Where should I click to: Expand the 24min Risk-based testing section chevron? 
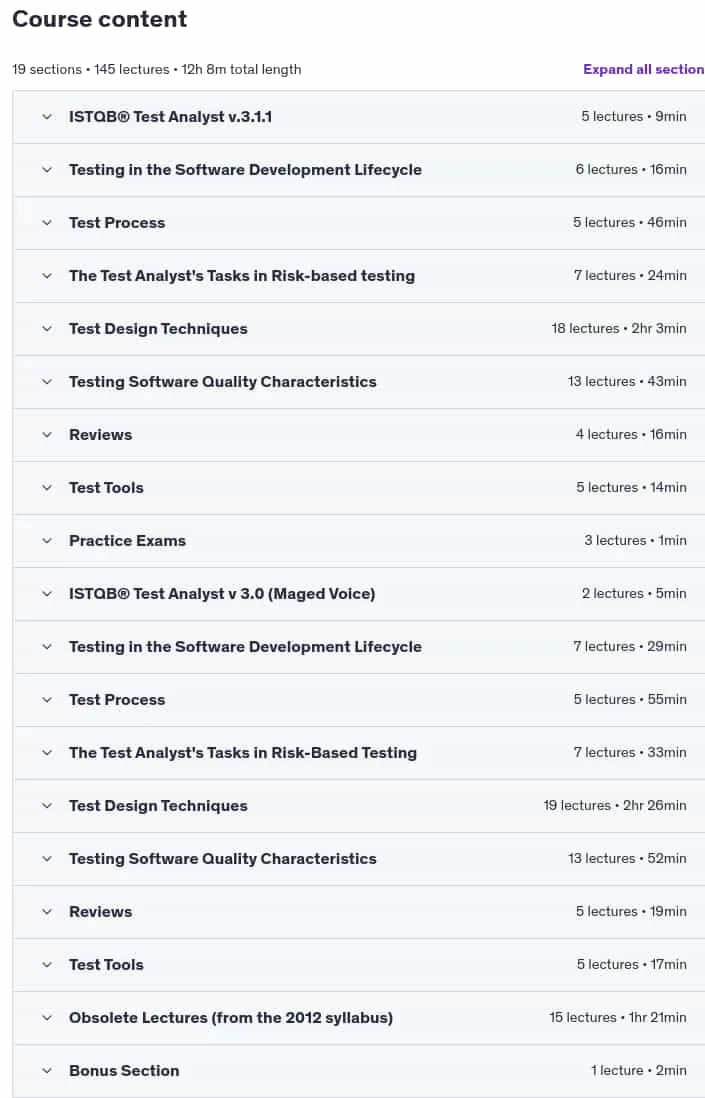point(47,276)
